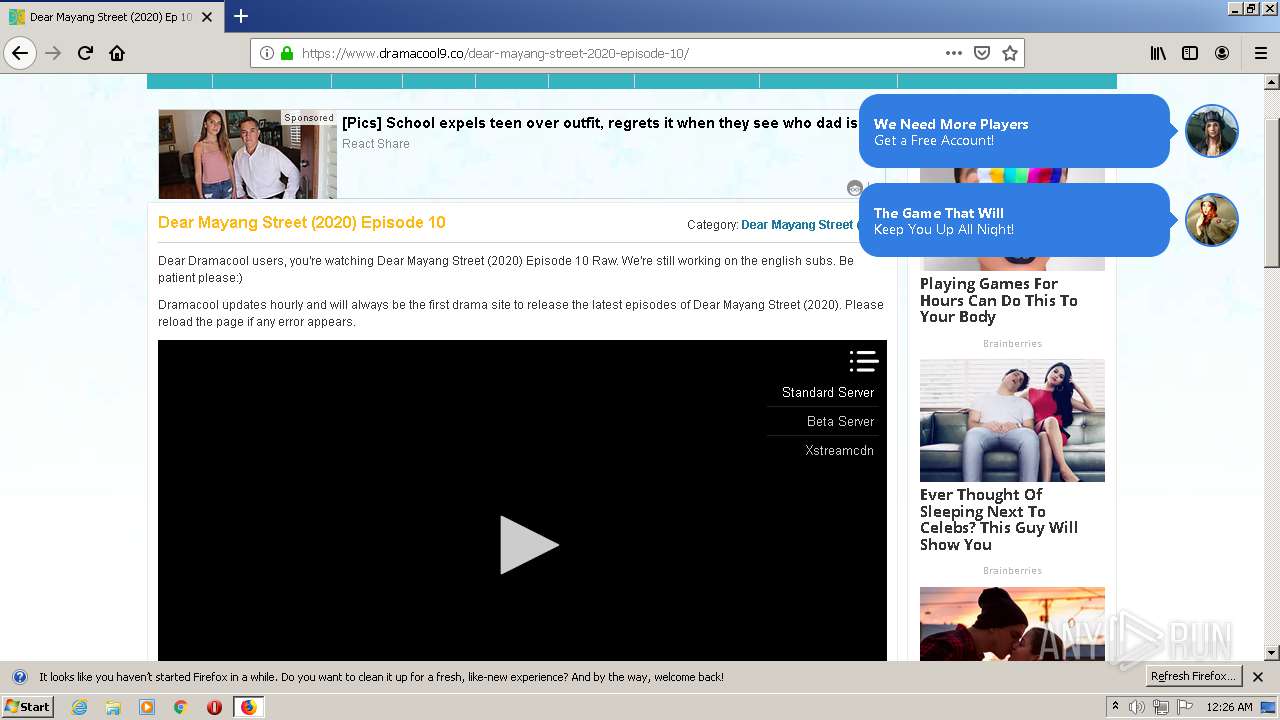Play the episode video
This screenshot has width=1280, height=720.
(528, 545)
